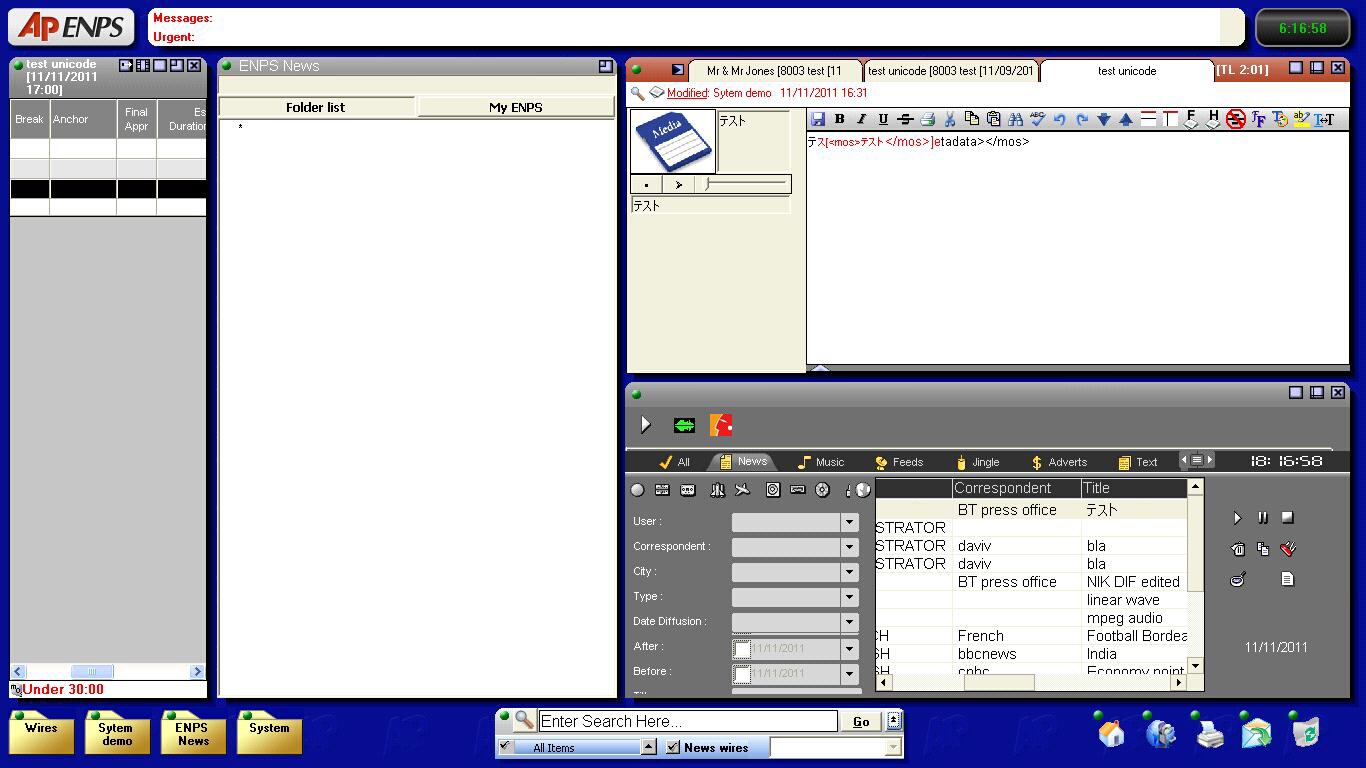This screenshot has width=1366, height=768.
Task: Click the Save icon in editor toolbar
Action: click(x=818, y=119)
